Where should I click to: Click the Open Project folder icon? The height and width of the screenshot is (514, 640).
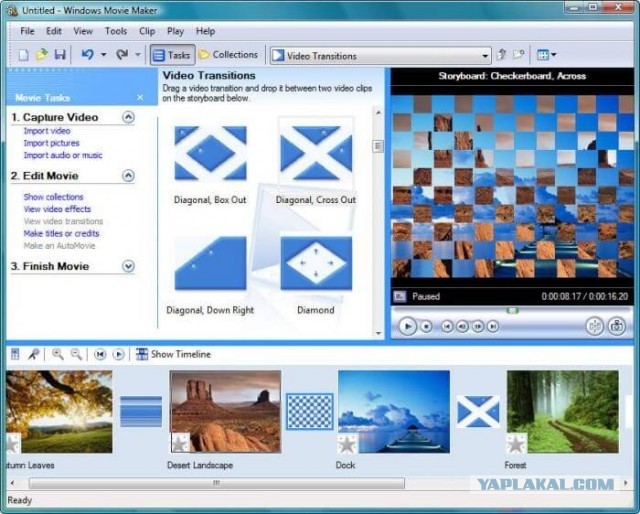pos(42,55)
